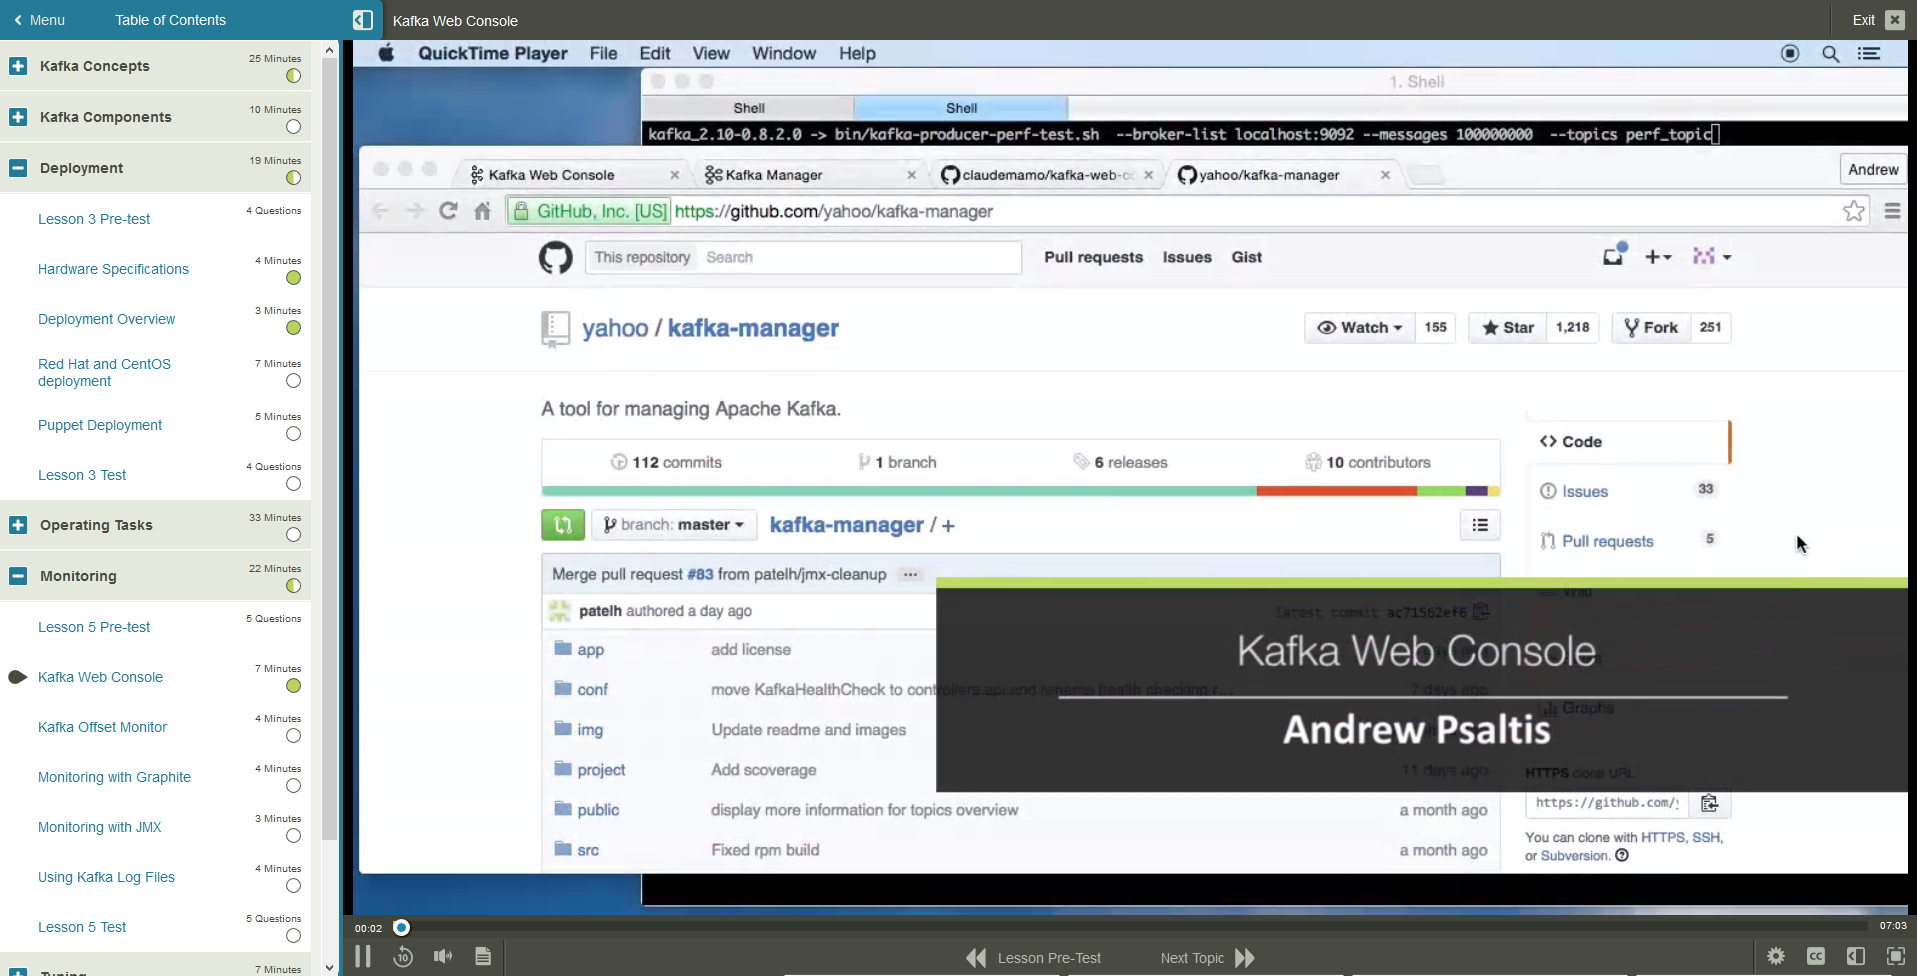Toggle side panel view in player bar
This screenshot has width=1917, height=976.
pyautogui.click(x=1855, y=957)
